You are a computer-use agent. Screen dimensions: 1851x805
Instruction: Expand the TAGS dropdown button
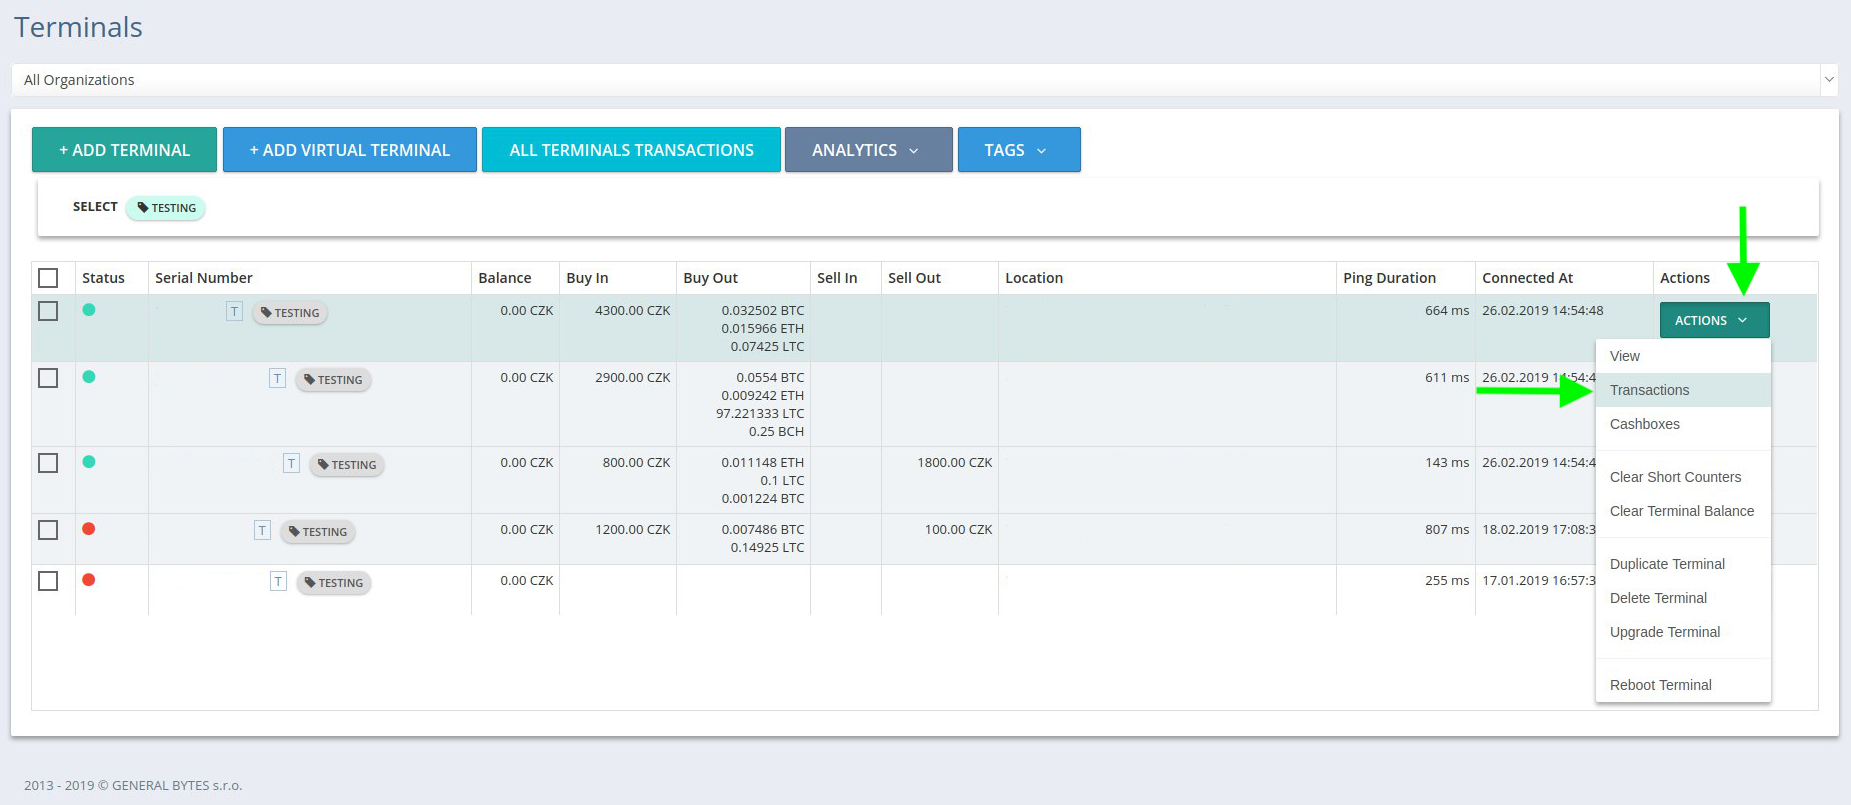[x=1019, y=150]
